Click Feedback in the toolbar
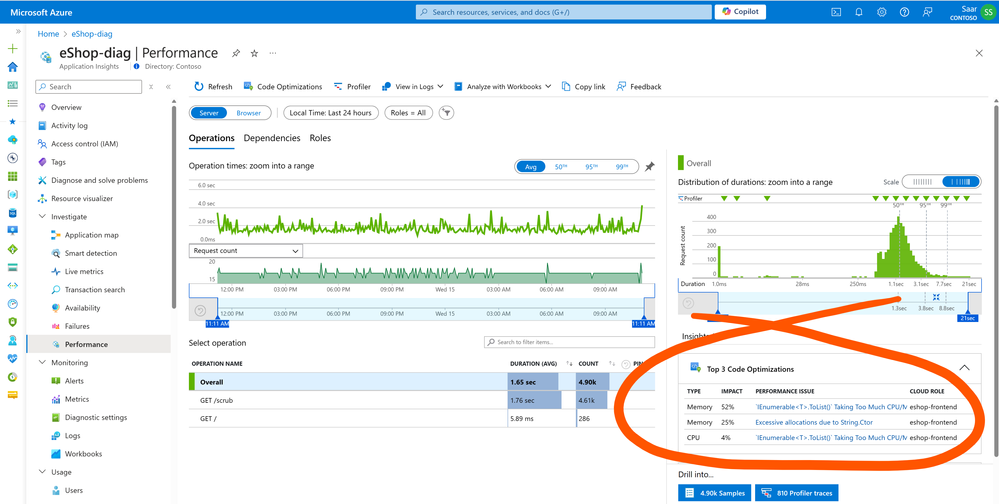This screenshot has width=999, height=504. [639, 87]
